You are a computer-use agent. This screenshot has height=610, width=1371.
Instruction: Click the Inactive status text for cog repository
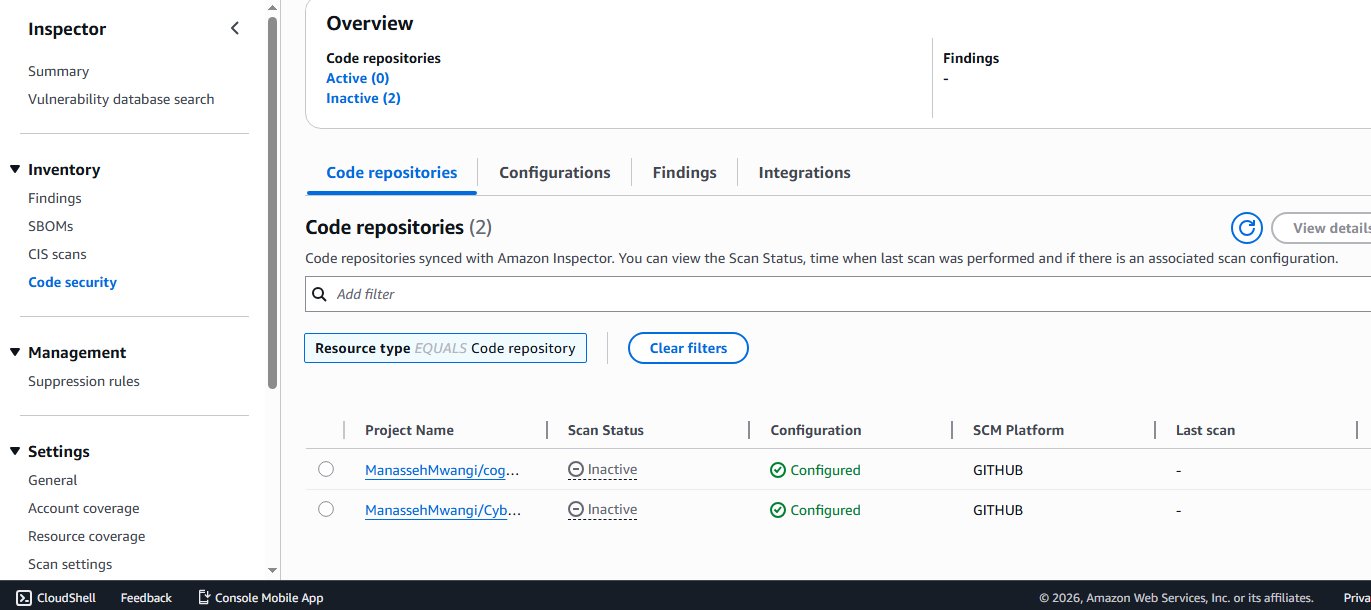[x=612, y=470]
